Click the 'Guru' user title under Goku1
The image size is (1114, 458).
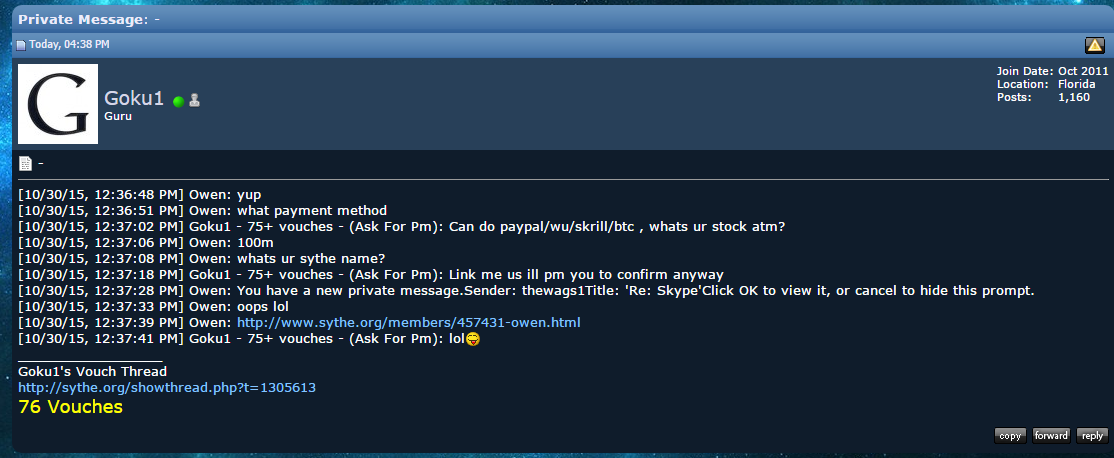pos(118,116)
